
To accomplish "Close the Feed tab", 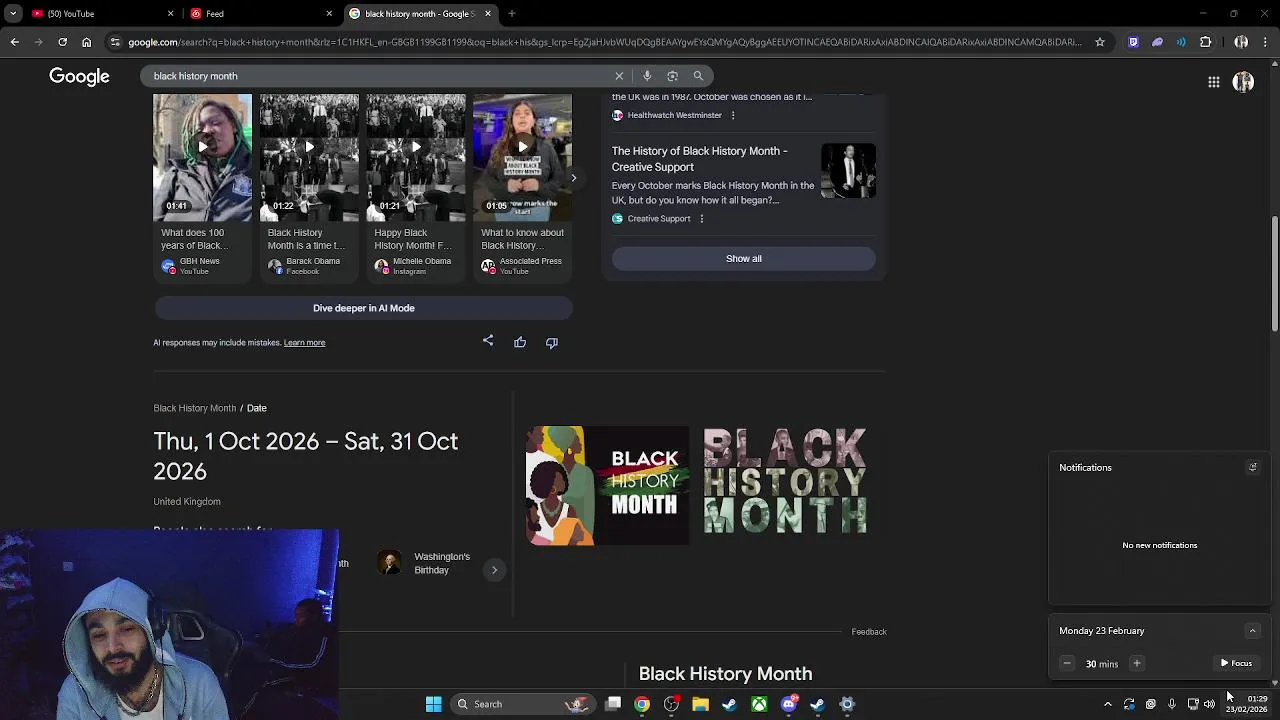I will (329, 13).
